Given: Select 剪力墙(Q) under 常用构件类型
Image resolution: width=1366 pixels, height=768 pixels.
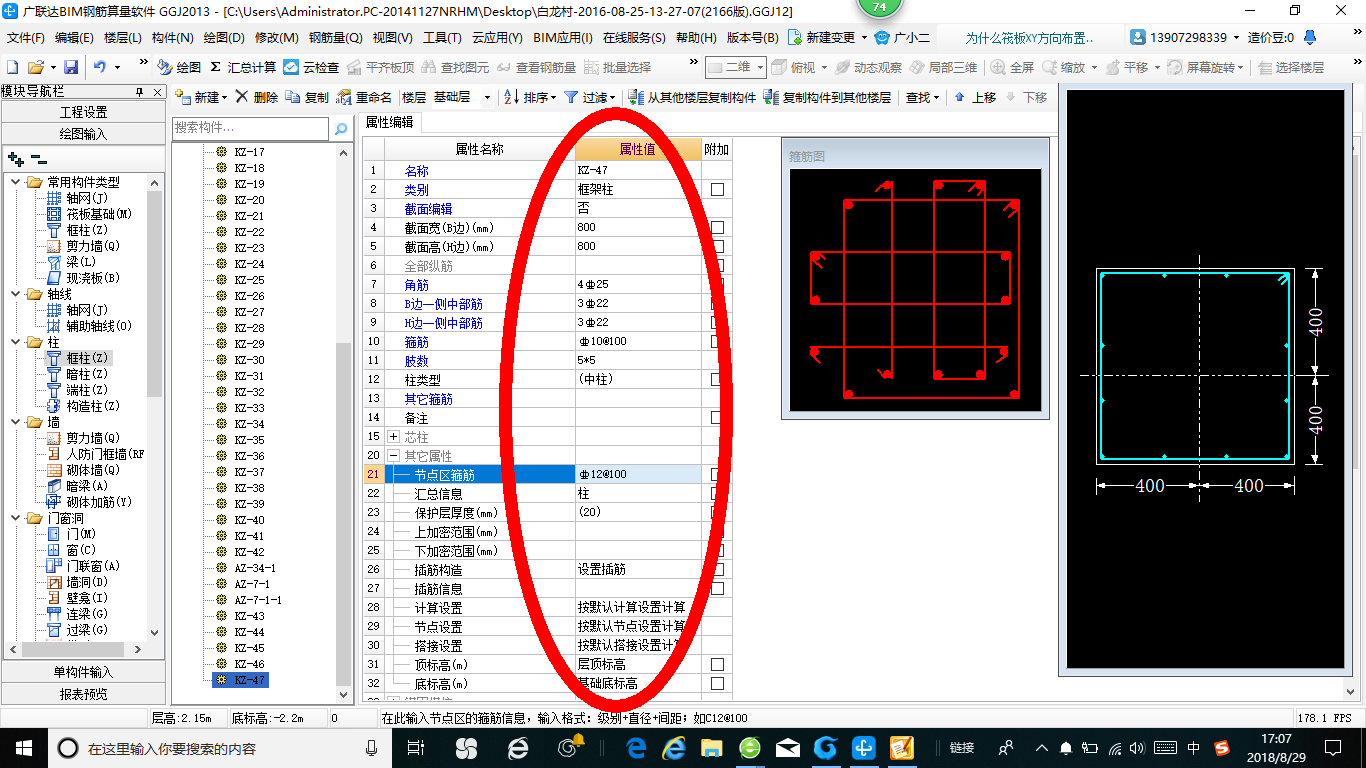Looking at the screenshot, I should (x=83, y=246).
